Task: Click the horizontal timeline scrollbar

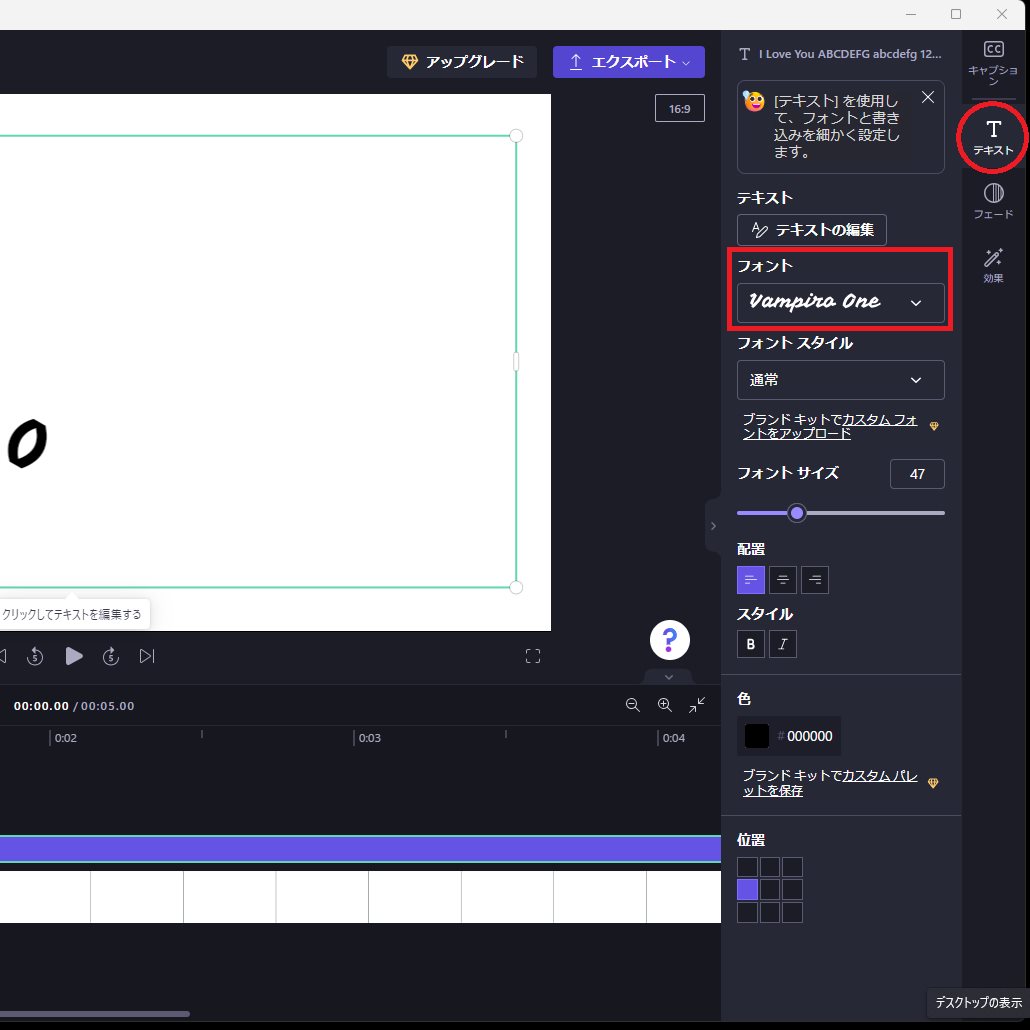Action: pos(95,1014)
